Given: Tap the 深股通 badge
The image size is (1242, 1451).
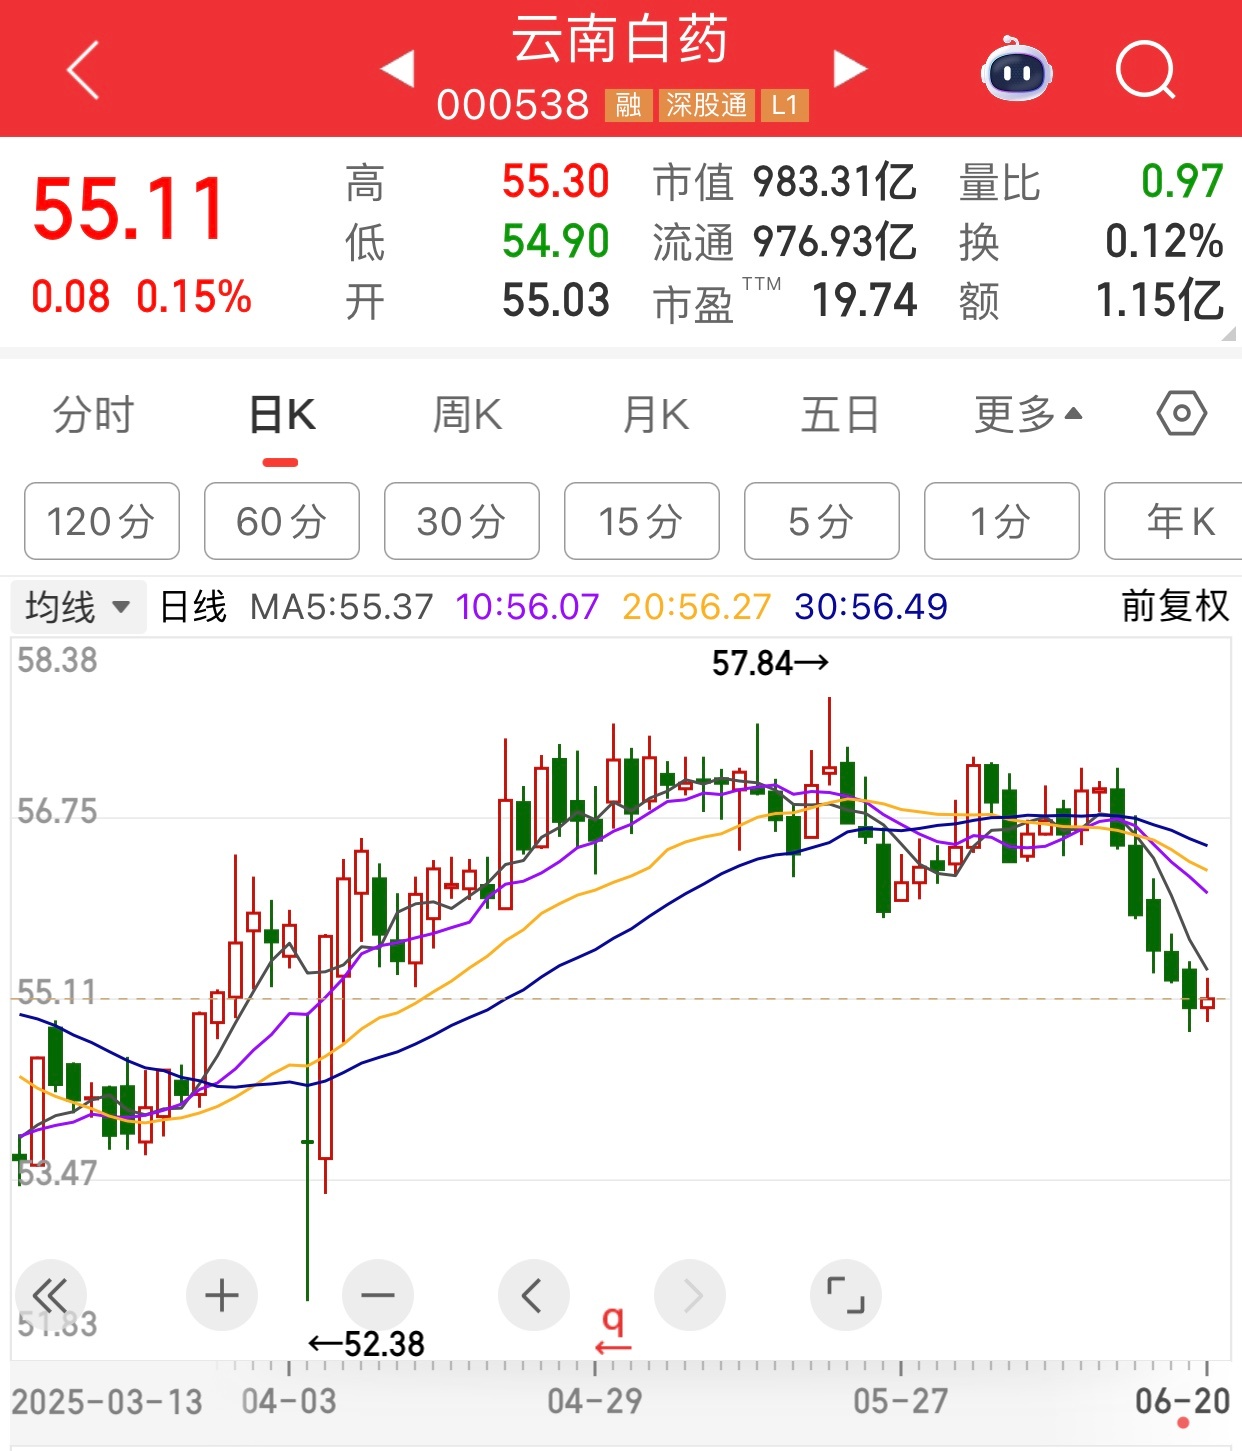Looking at the screenshot, I should [x=707, y=105].
